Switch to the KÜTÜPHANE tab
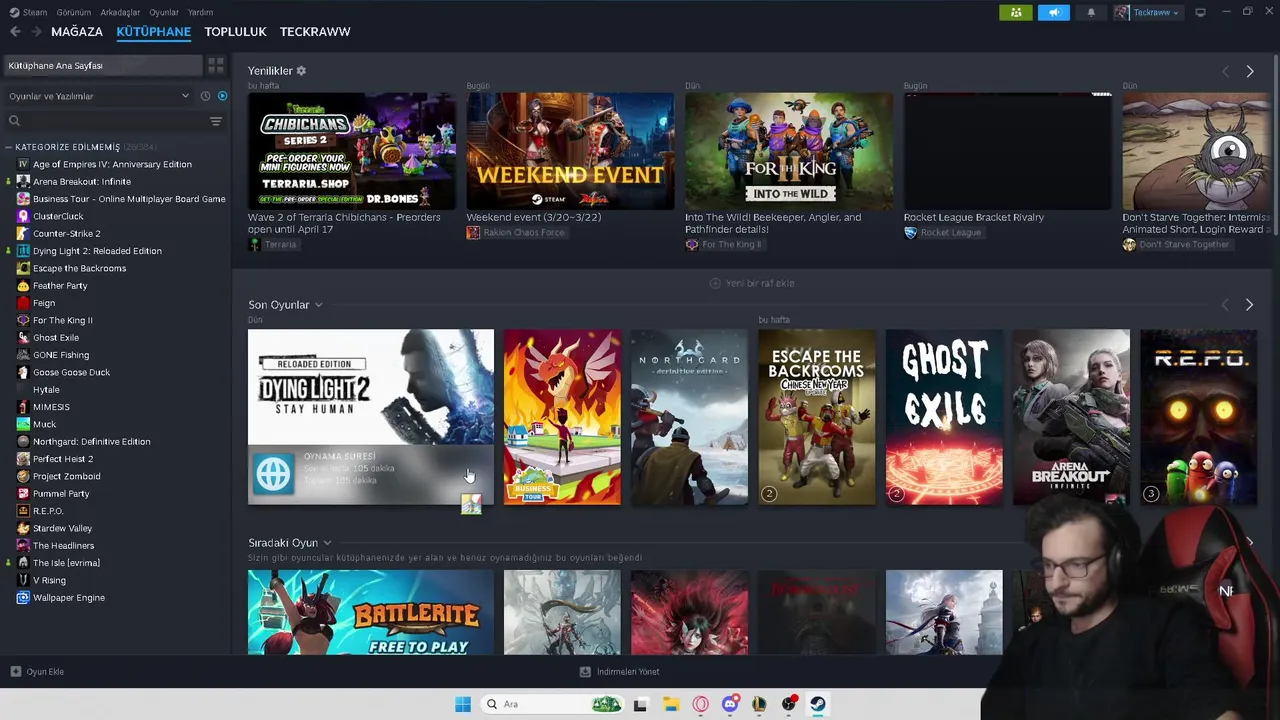Screen dimensions: 1280x720 pos(153,32)
